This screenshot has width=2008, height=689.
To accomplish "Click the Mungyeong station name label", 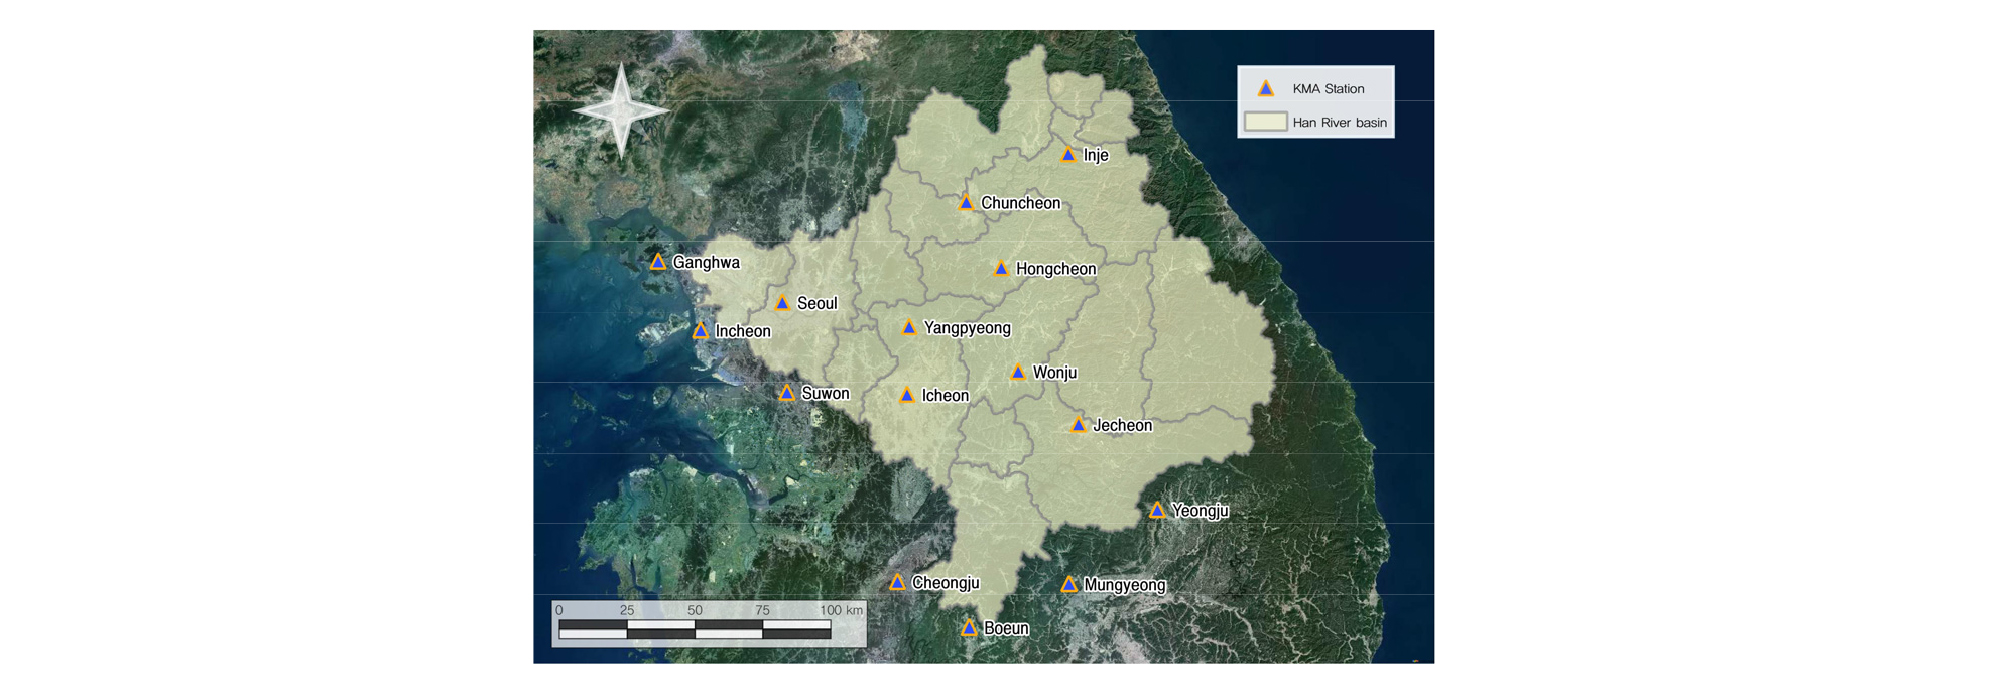I will click(x=1125, y=585).
